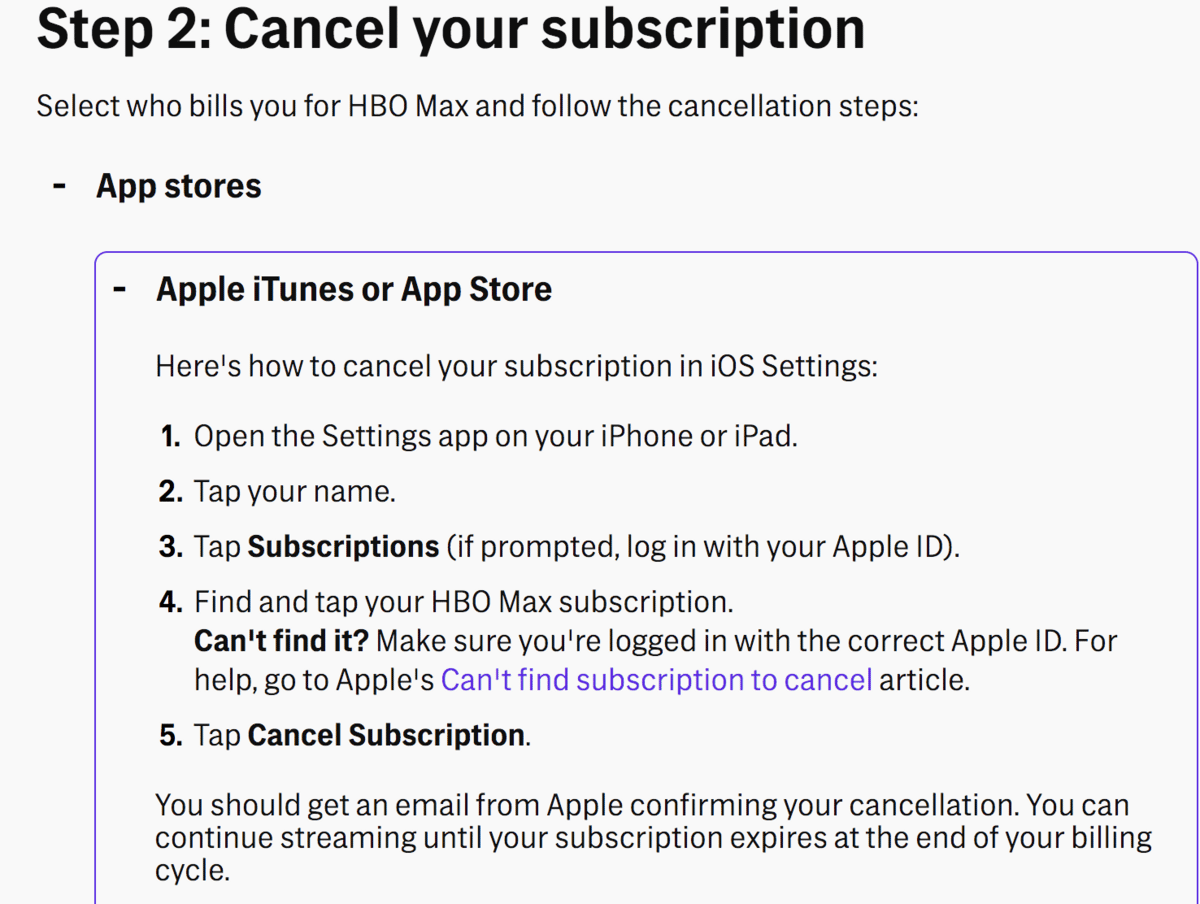
Task: Click "Open the Settings app" step text
Action: (495, 437)
